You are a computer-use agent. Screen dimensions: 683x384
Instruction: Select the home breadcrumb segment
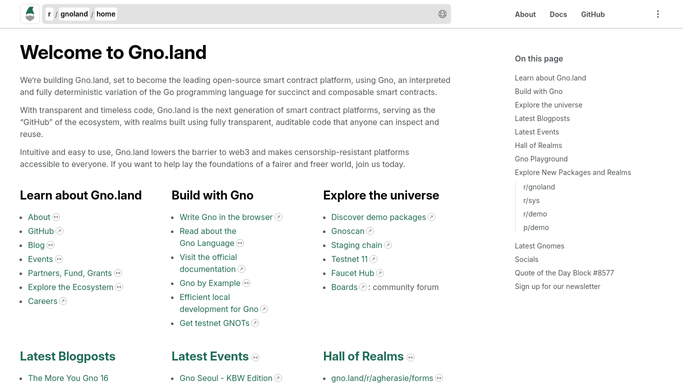coord(106,14)
